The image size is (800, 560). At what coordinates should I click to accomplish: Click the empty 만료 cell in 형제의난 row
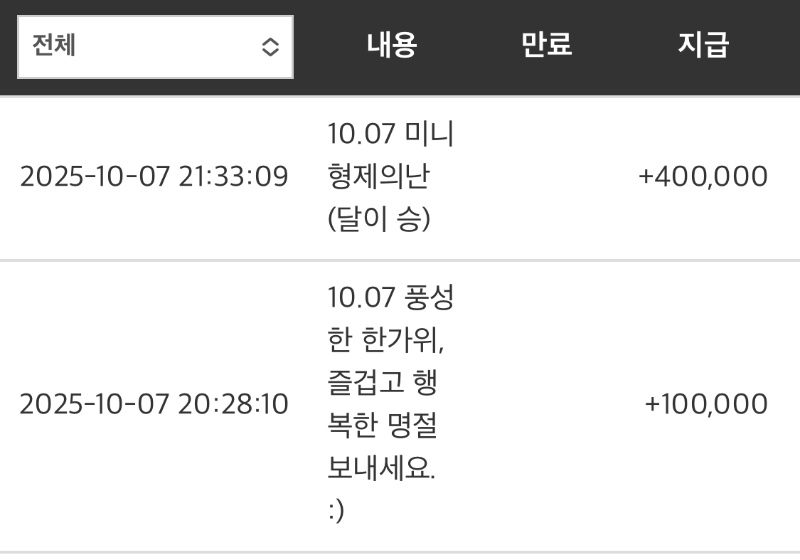click(x=546, y=177)
